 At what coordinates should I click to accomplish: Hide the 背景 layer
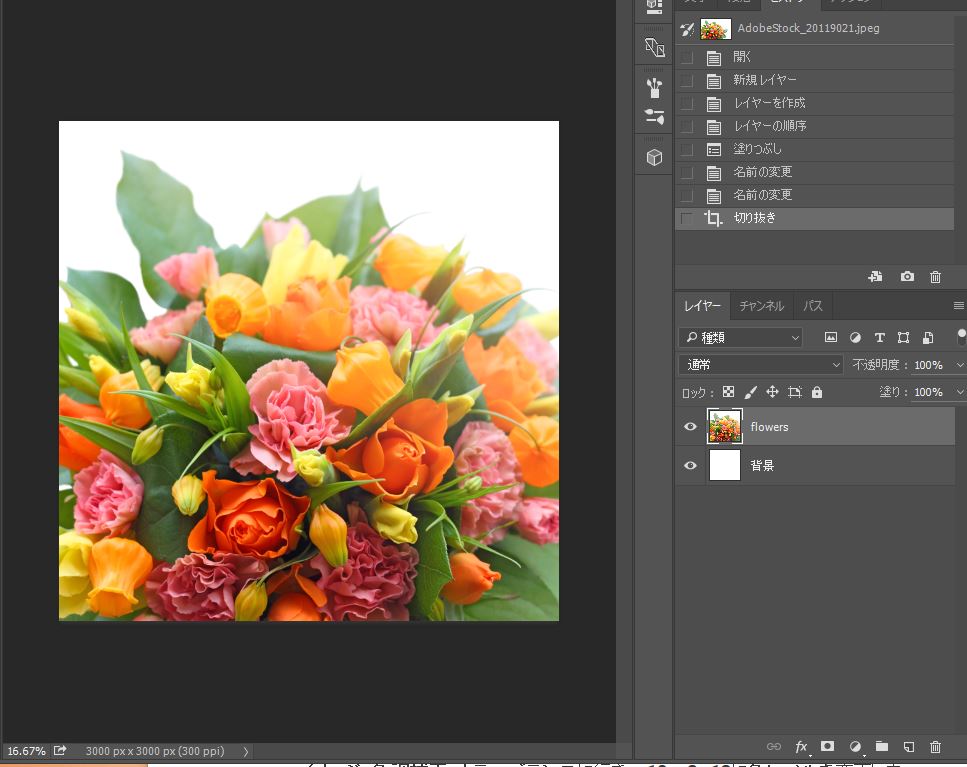tap(691, 466)
